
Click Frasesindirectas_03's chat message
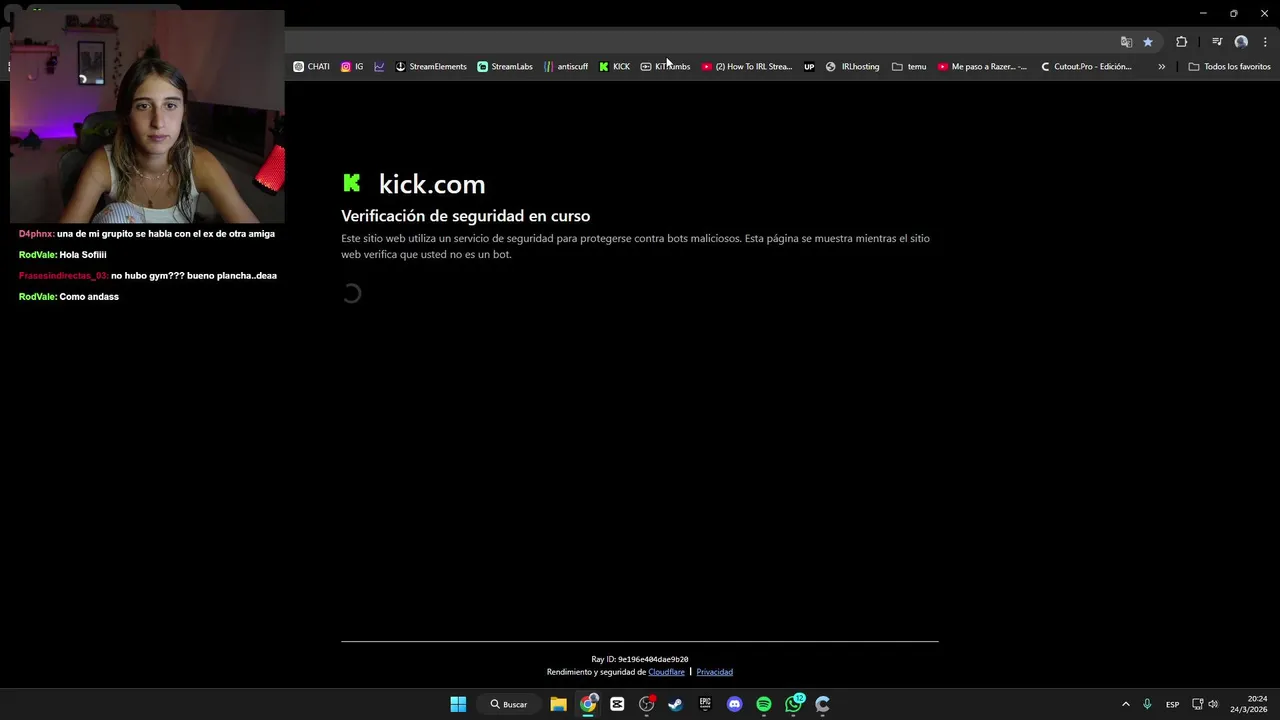[x=148, y=276]
